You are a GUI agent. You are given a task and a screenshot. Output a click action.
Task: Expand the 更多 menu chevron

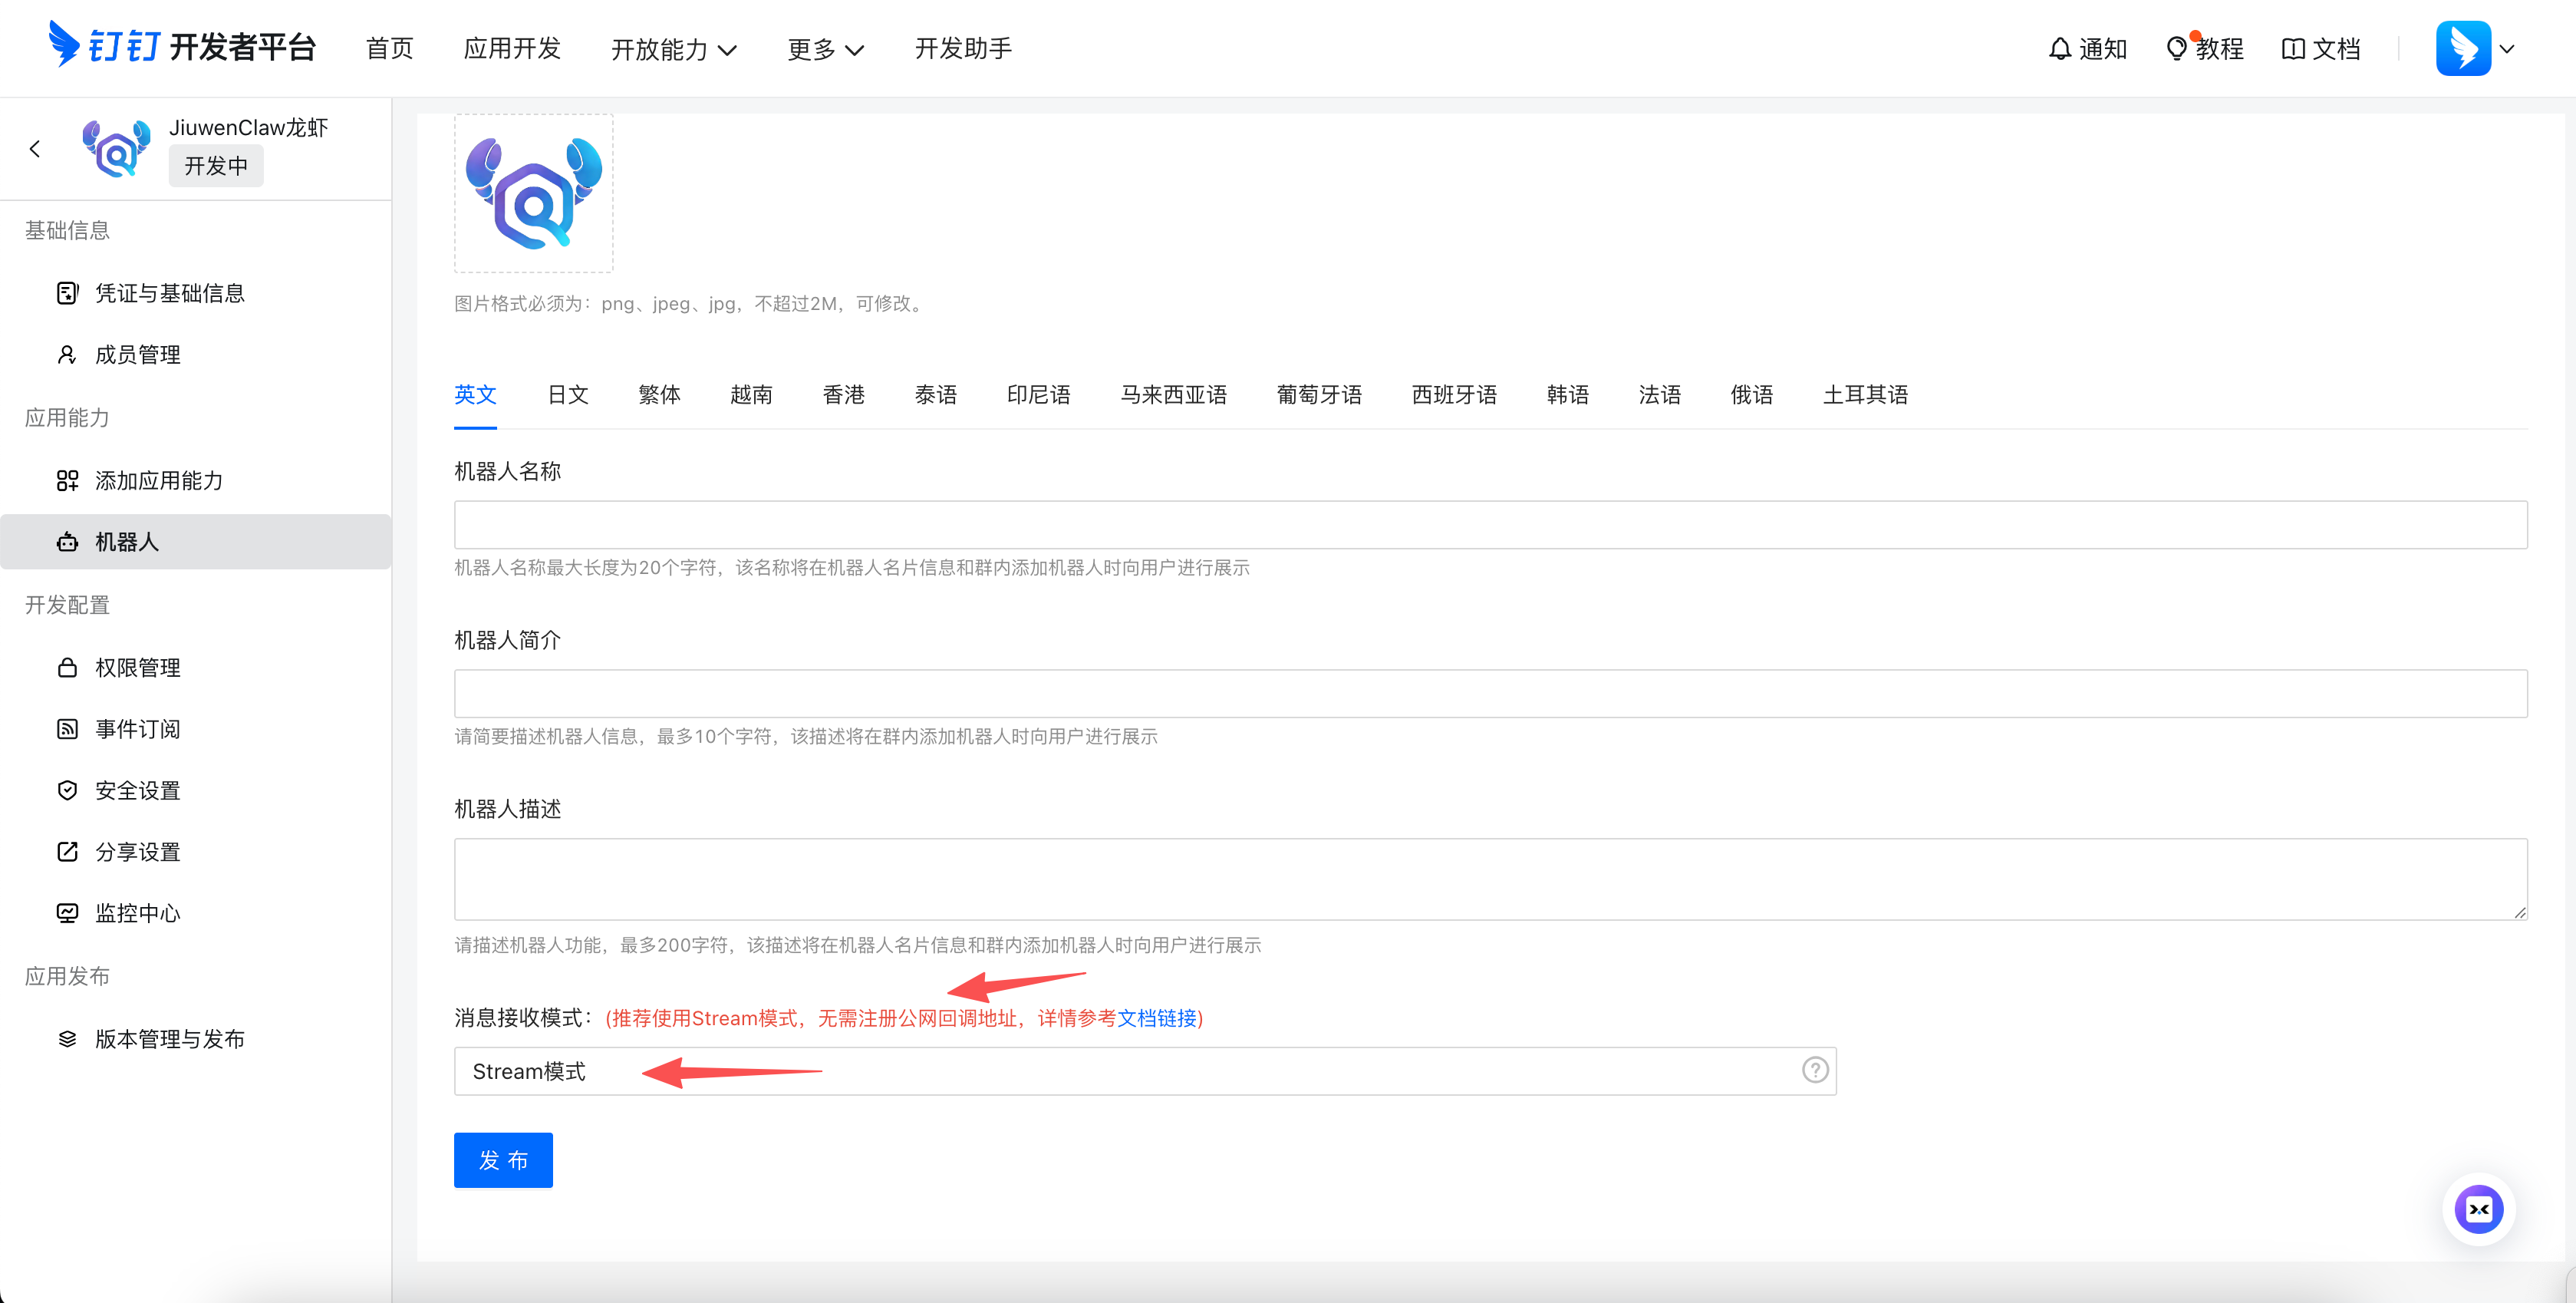[x=856, y=49]
